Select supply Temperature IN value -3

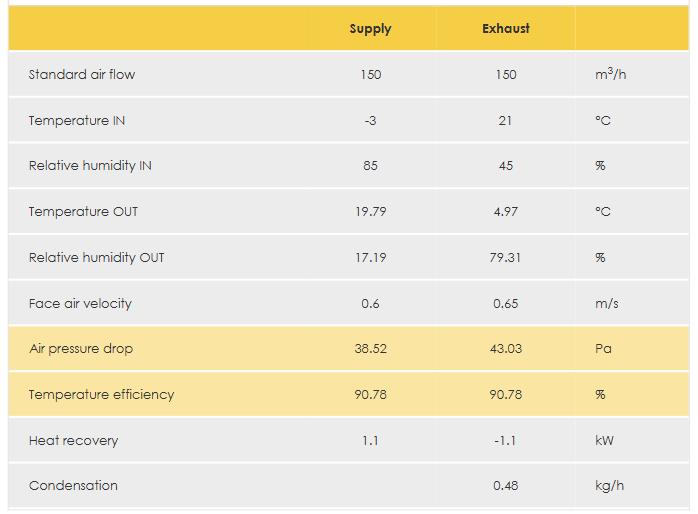click(x=370, y=121)
